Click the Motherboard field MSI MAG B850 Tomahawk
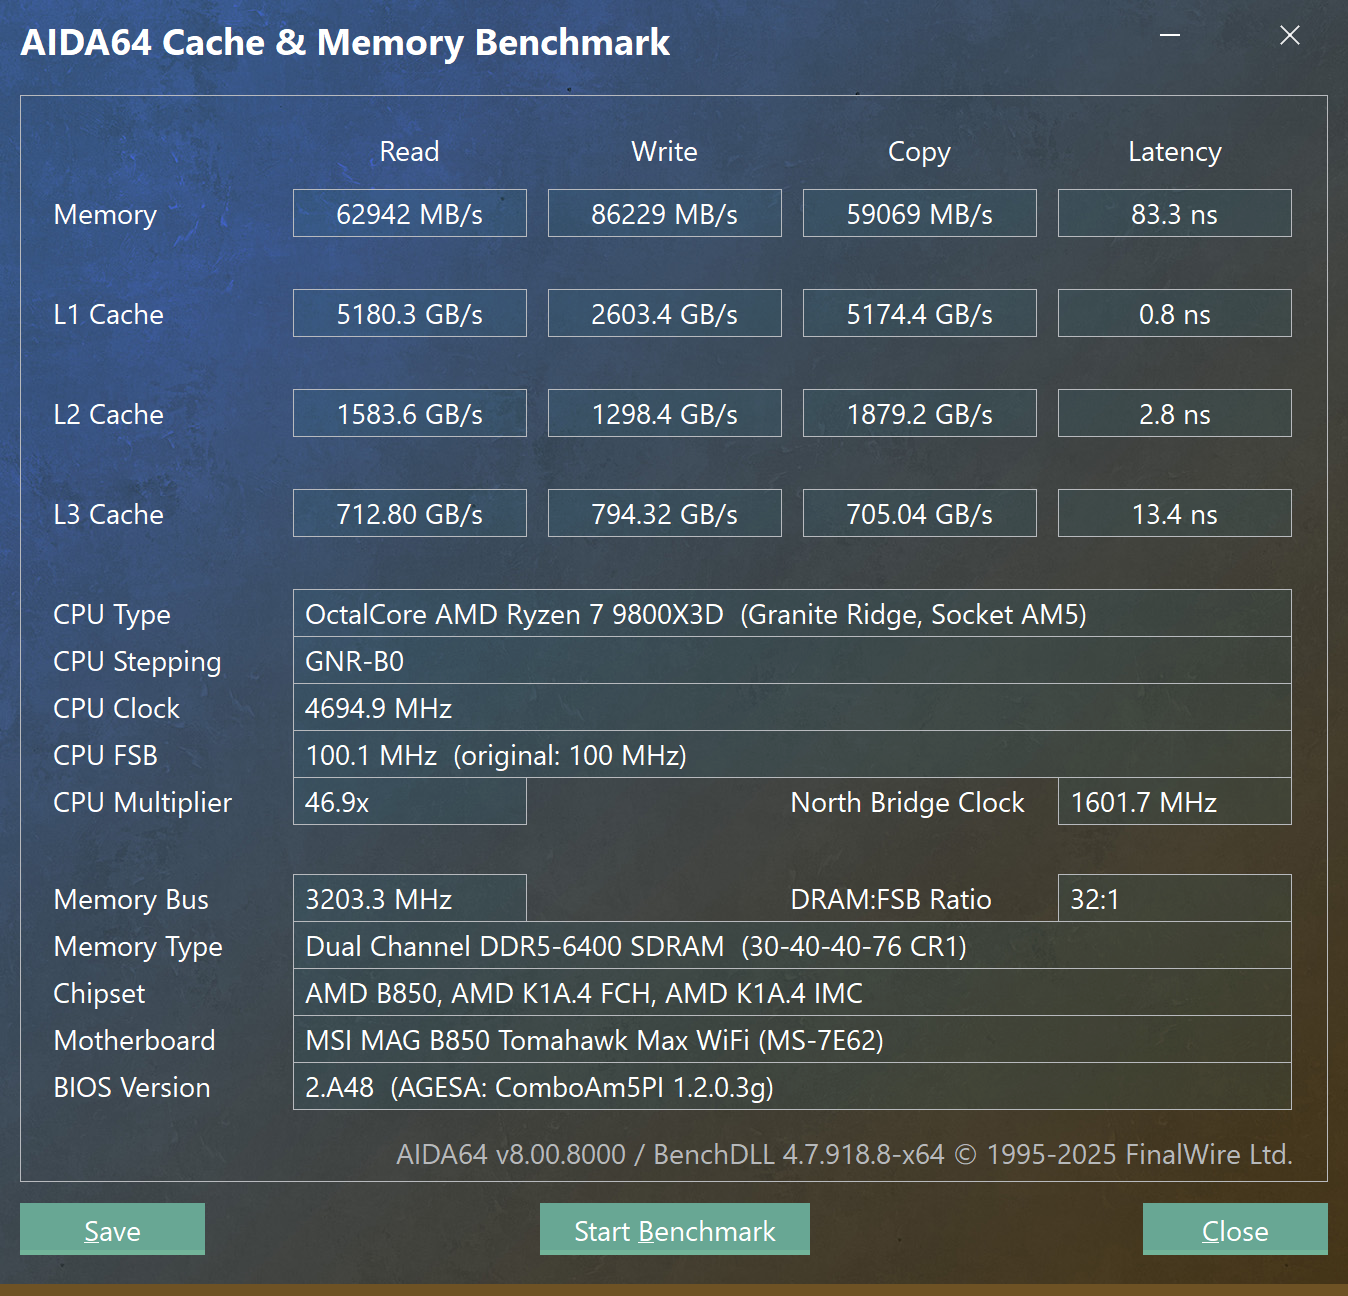The image size is (1348, 1296). pos(792,1039)
